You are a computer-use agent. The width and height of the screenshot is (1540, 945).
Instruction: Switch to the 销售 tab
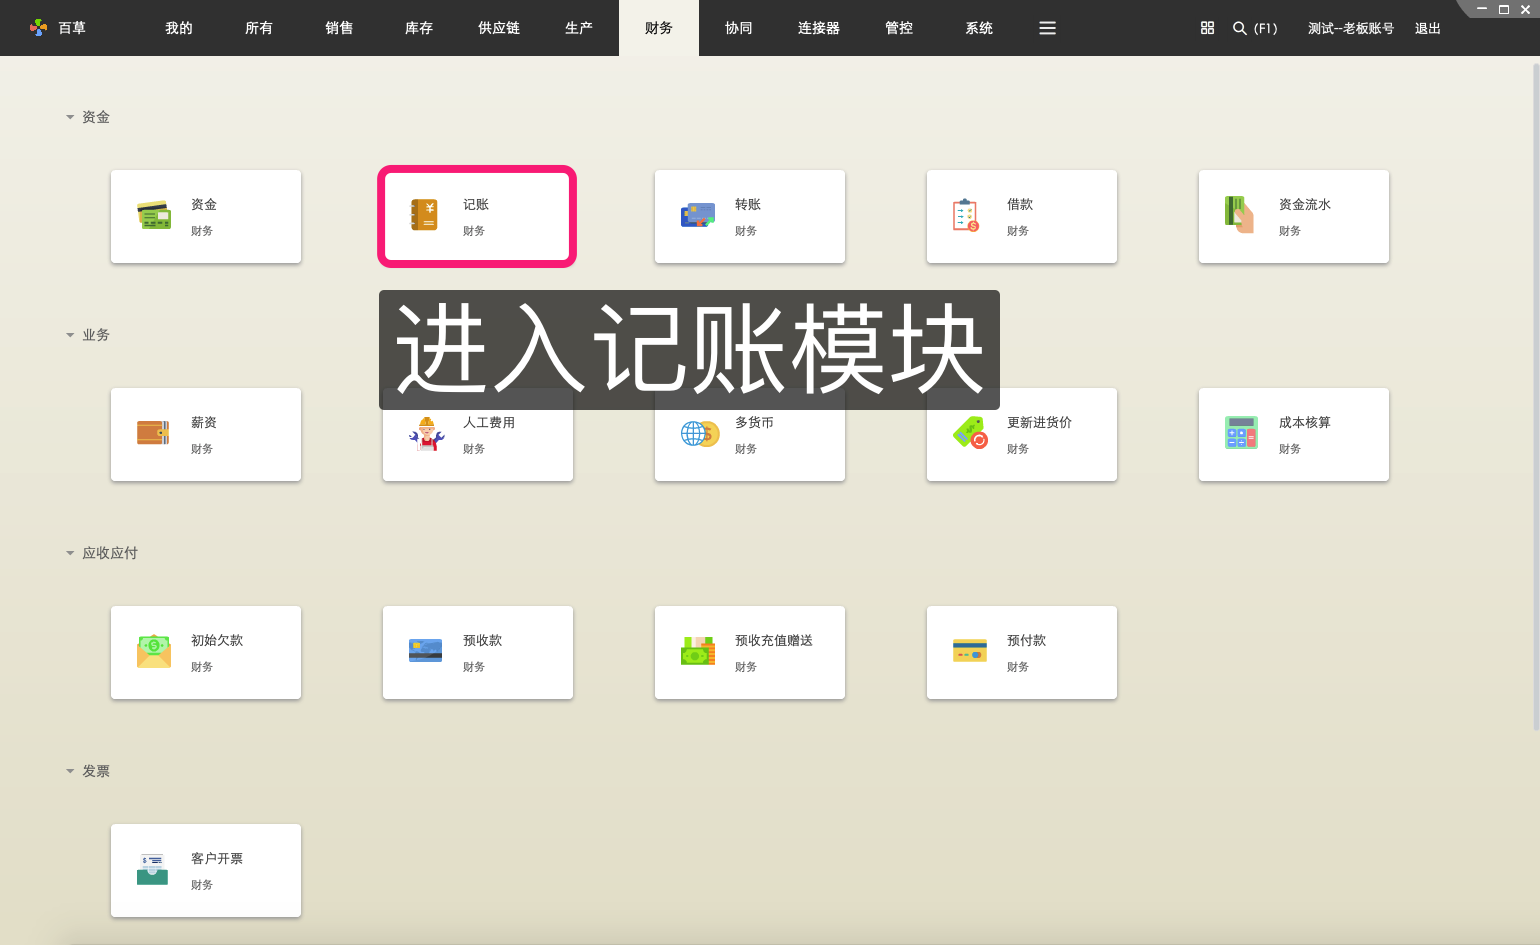[x=339, y=28]
